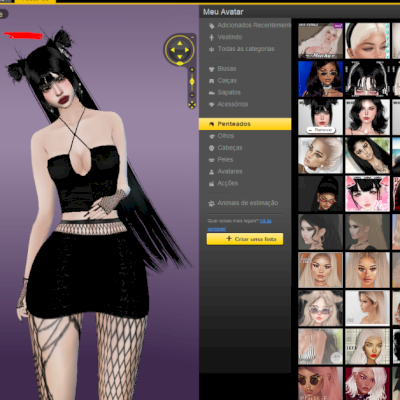The height and width of the screenshot is (400, 400).
Task: Collapse the camera control with the minus icon
Action: pyautogui.click(x=192, y=37)
